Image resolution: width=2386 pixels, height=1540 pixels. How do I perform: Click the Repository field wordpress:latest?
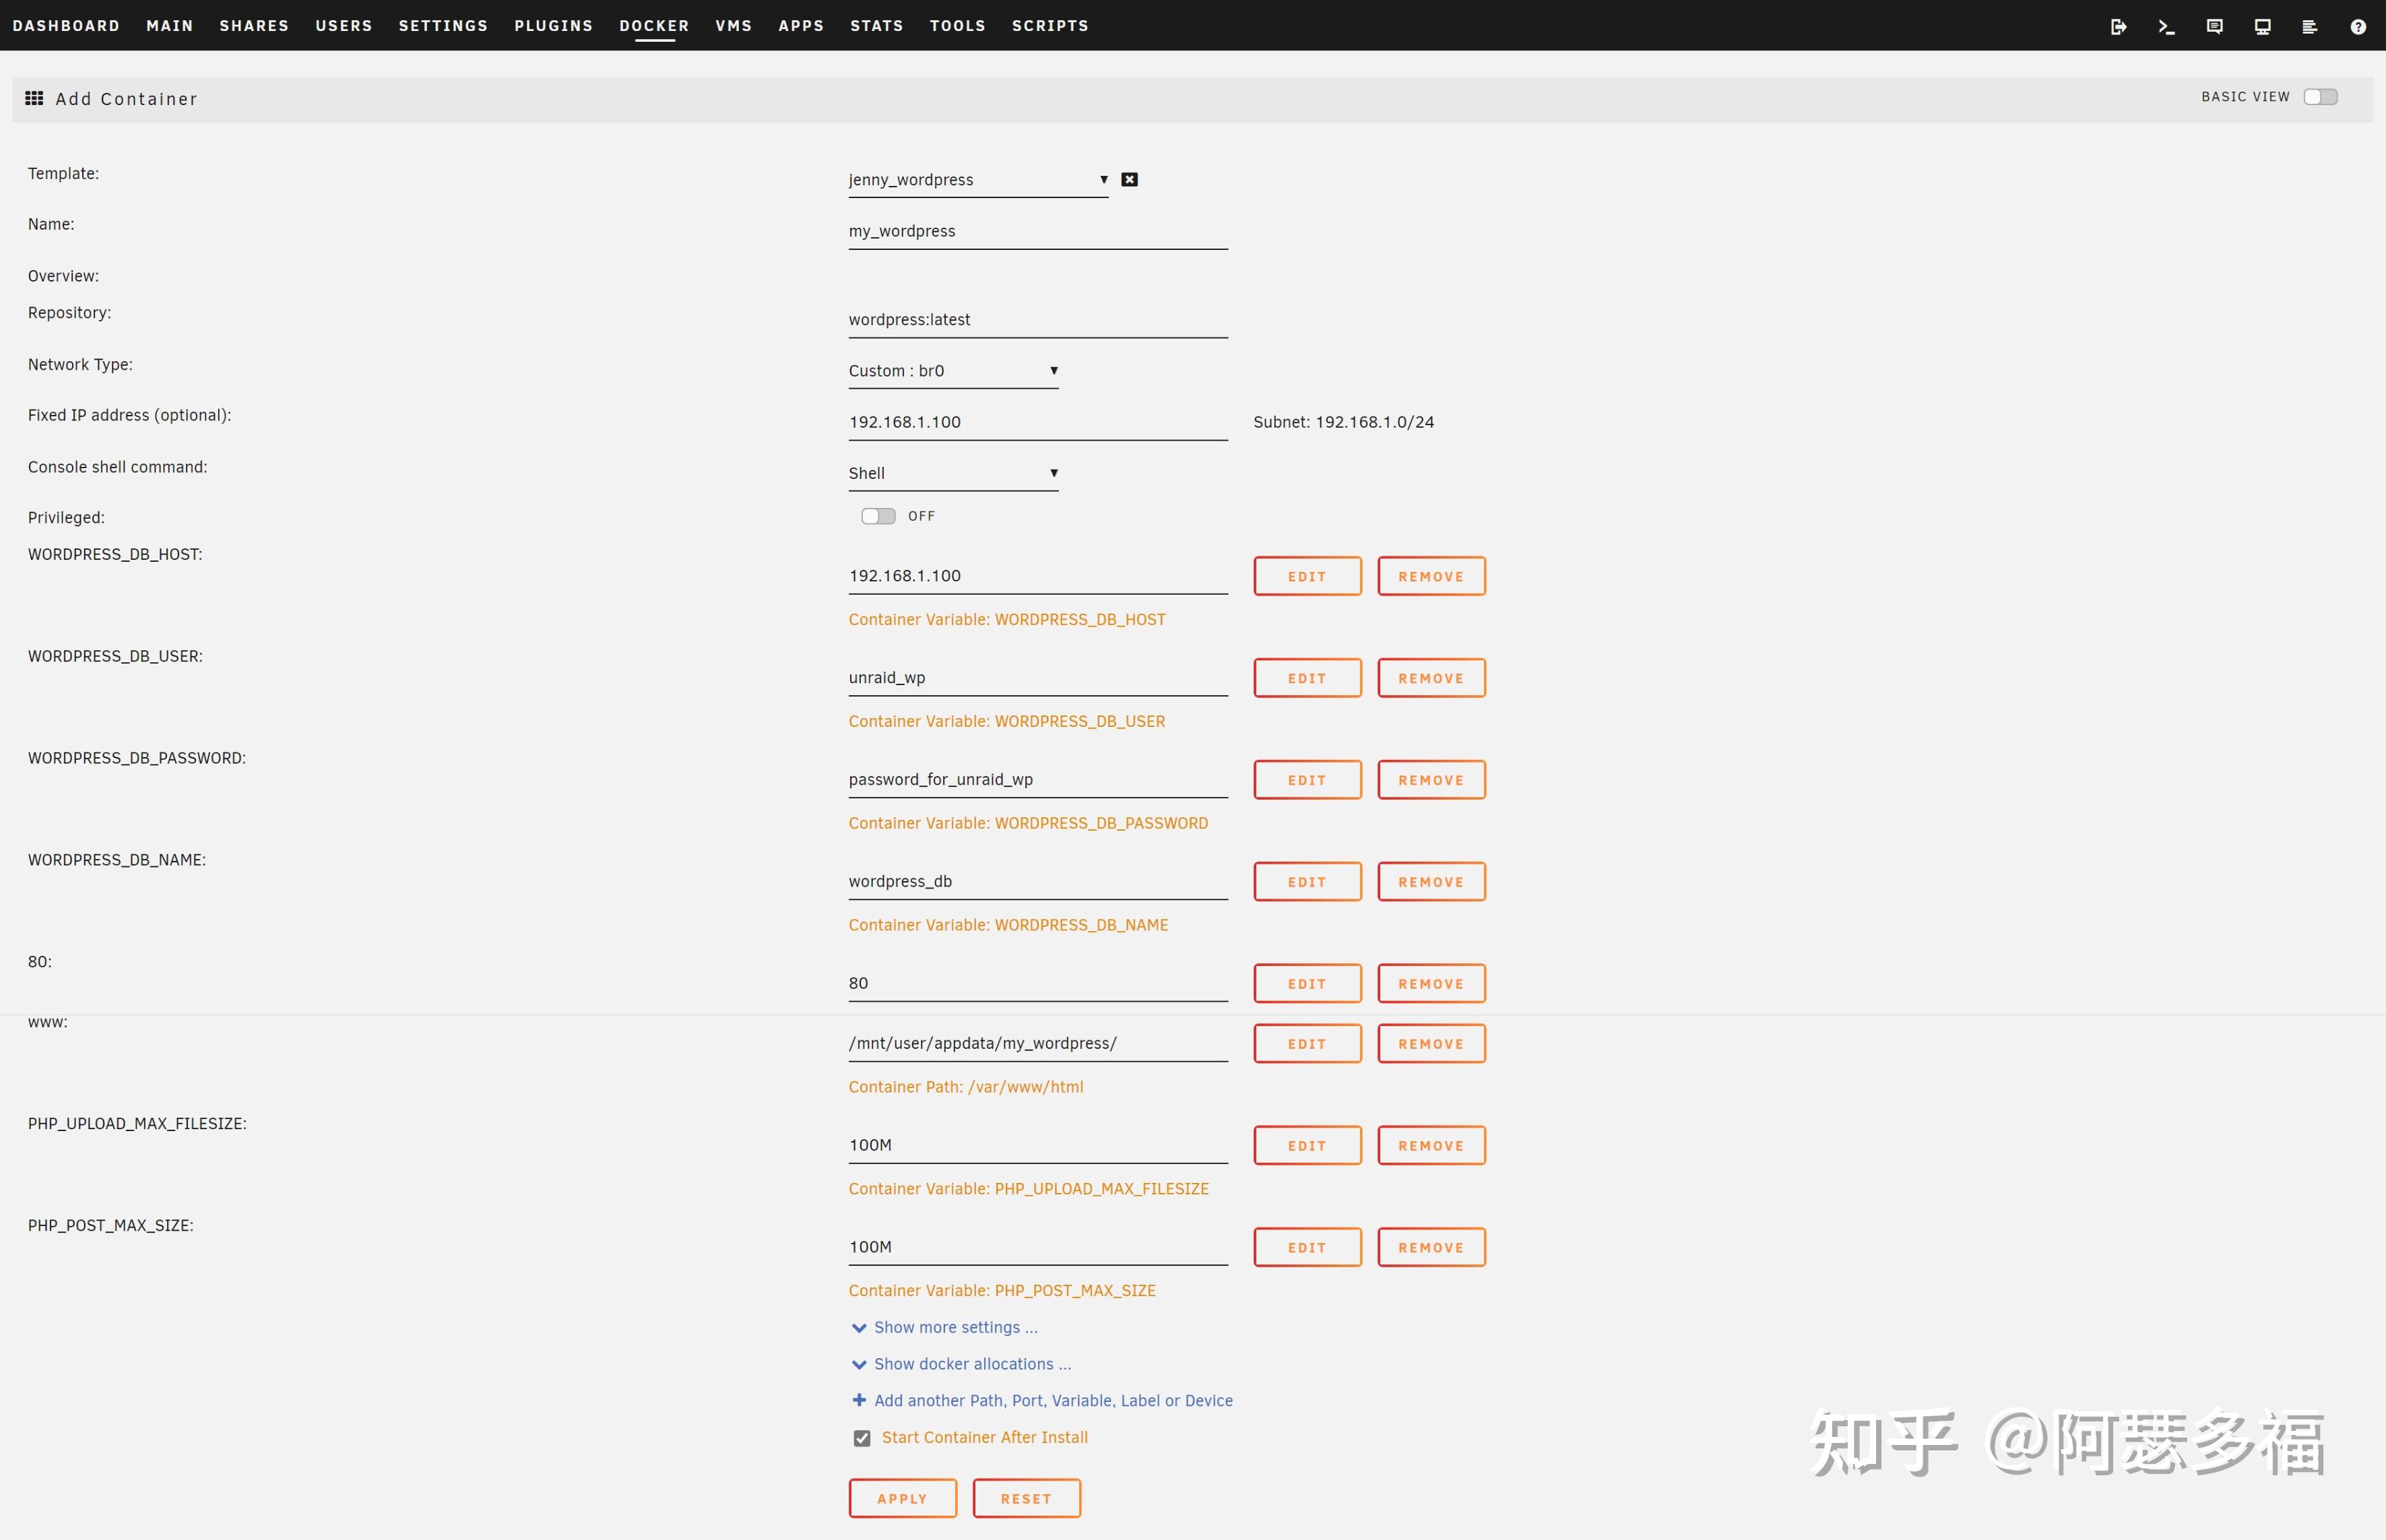pos(1038,321)
